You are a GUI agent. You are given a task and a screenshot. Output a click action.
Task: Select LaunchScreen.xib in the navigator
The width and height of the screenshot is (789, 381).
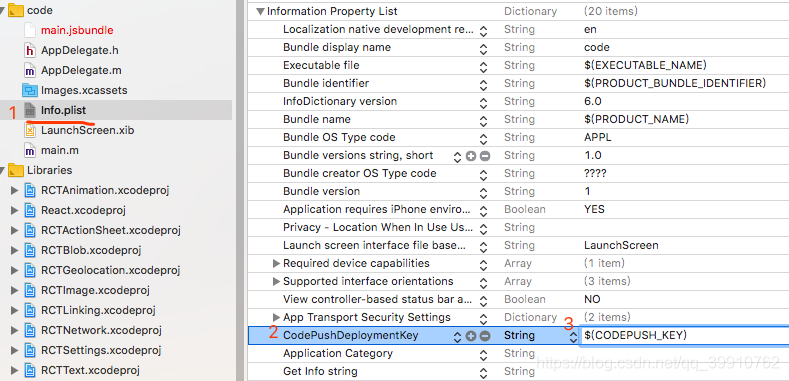88,130
